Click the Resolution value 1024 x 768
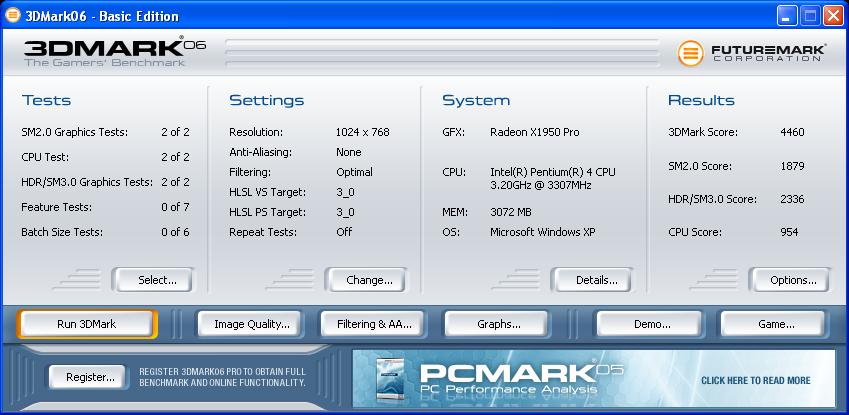This screenshot has height=415, width=849. (x=362, y=132)
